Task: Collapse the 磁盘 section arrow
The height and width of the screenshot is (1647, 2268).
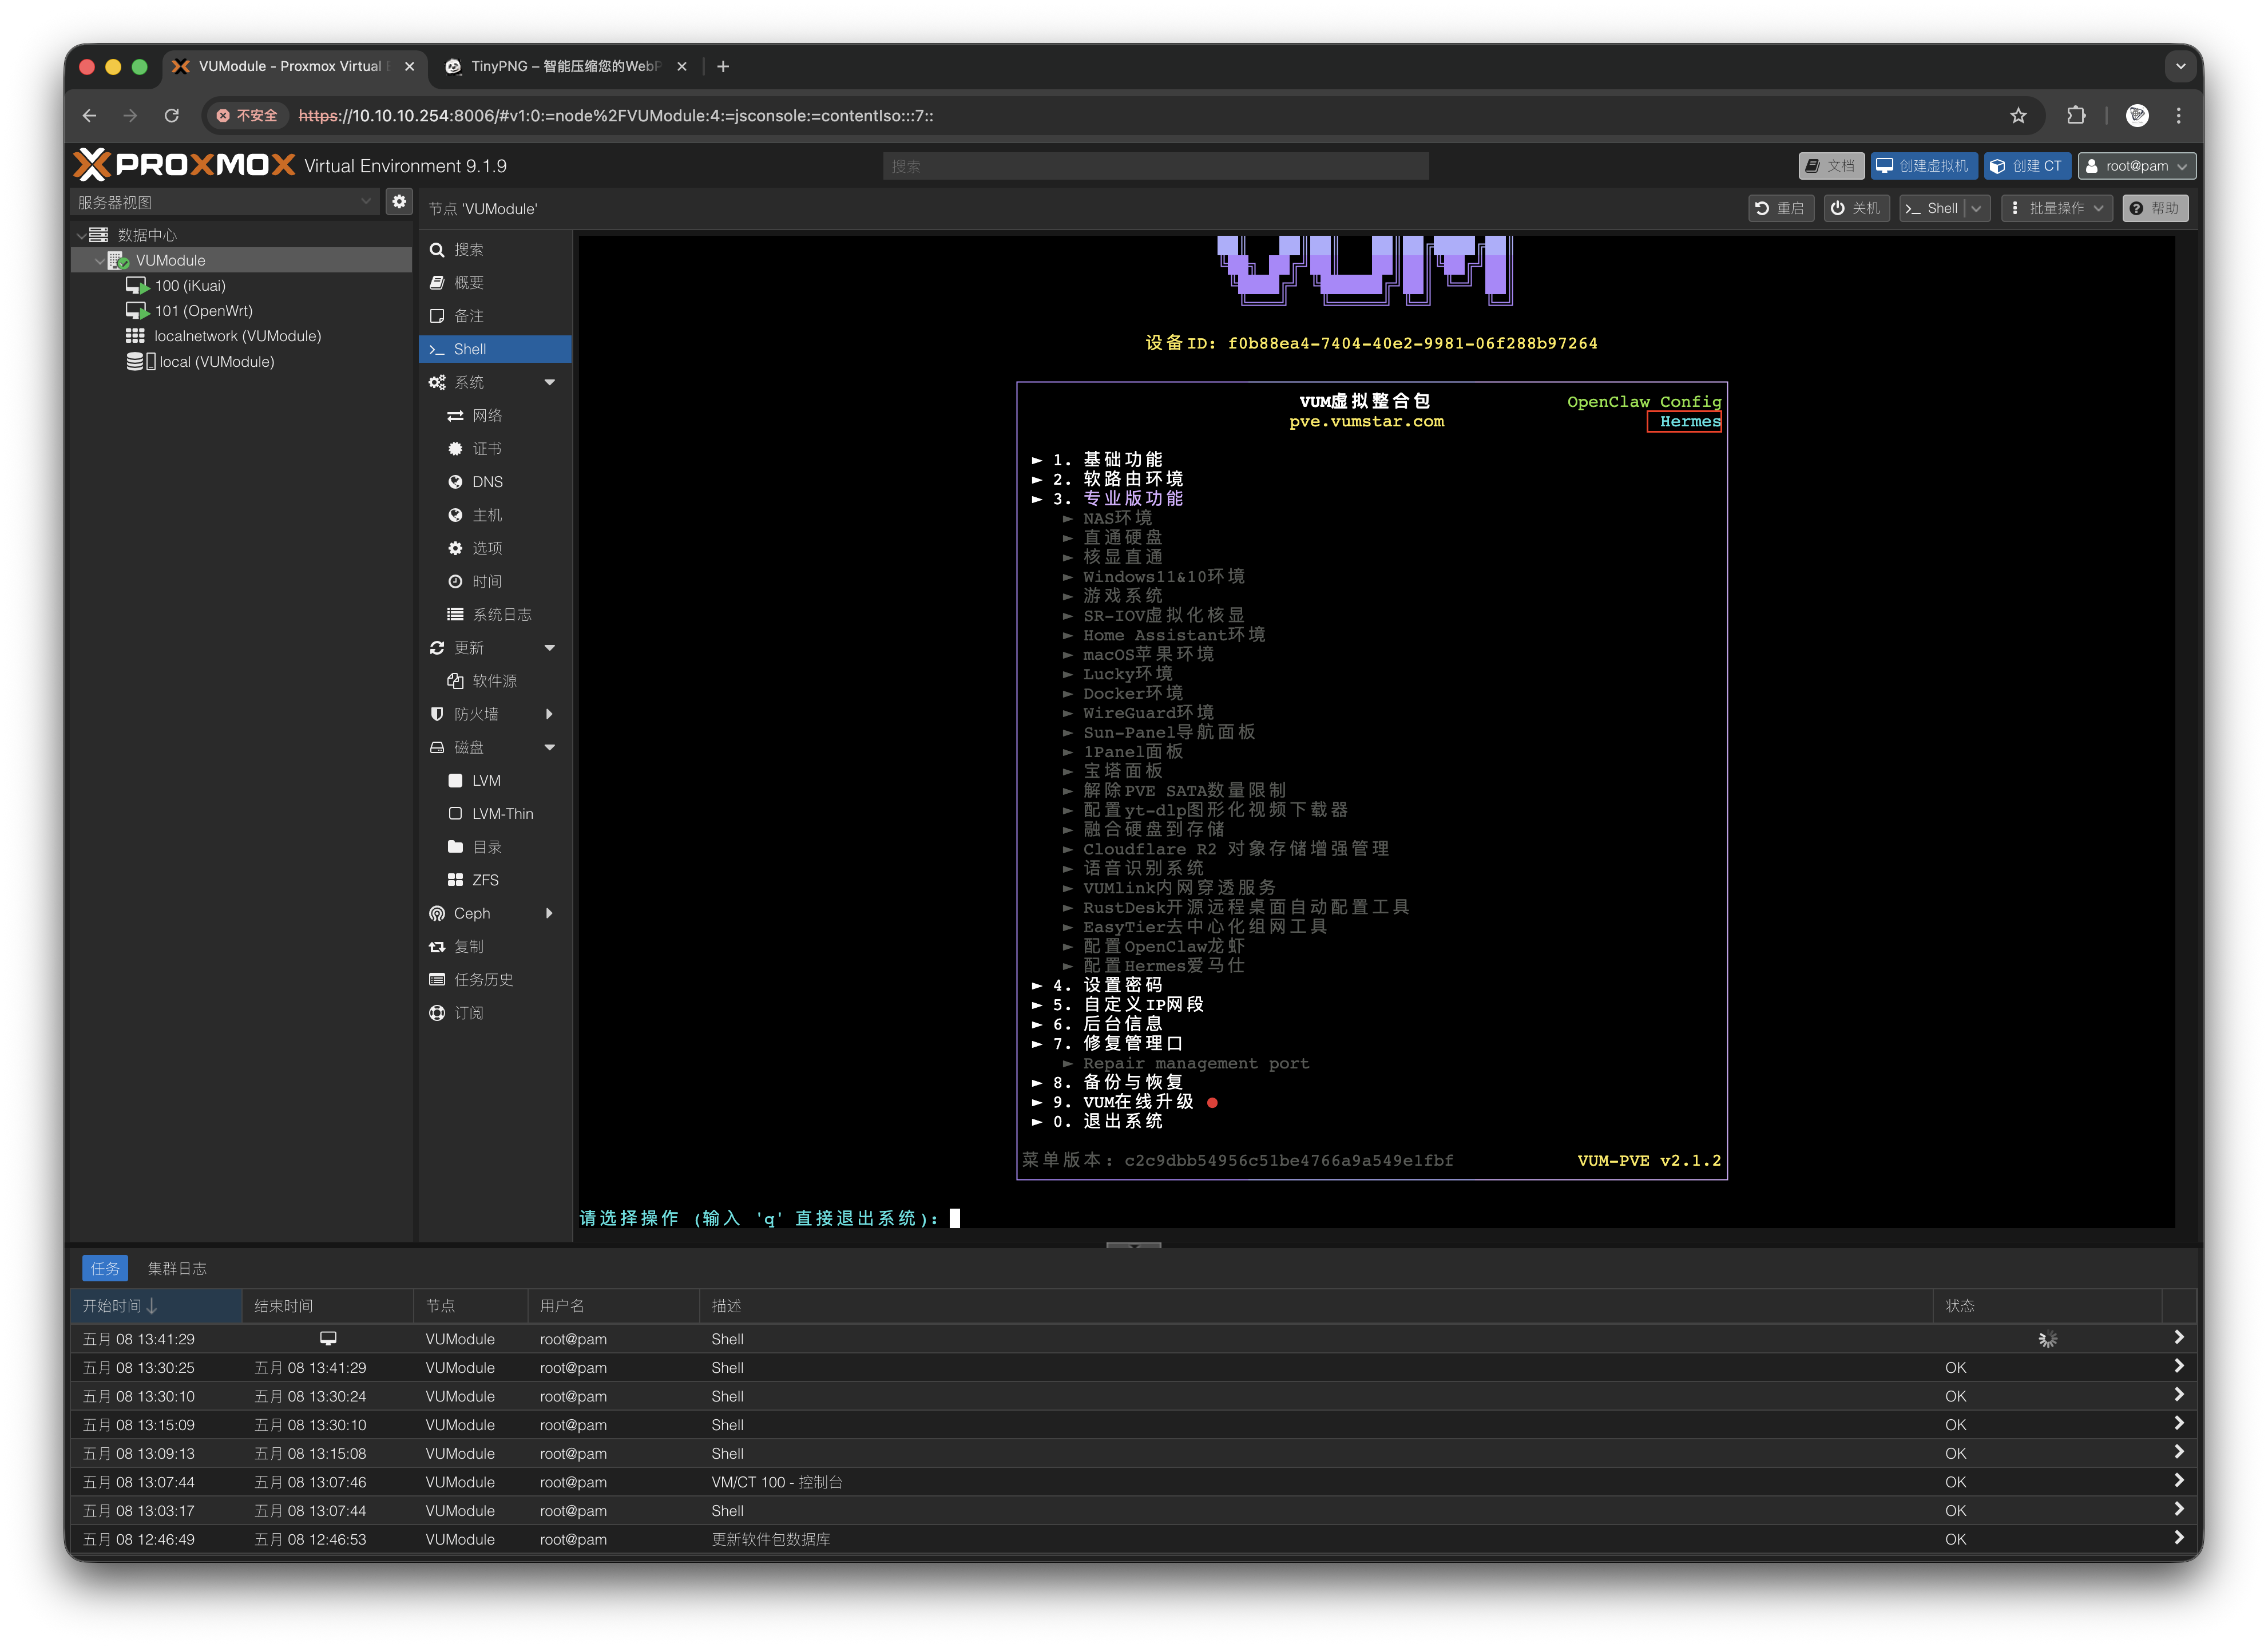Action: click(x=549, y=747)
